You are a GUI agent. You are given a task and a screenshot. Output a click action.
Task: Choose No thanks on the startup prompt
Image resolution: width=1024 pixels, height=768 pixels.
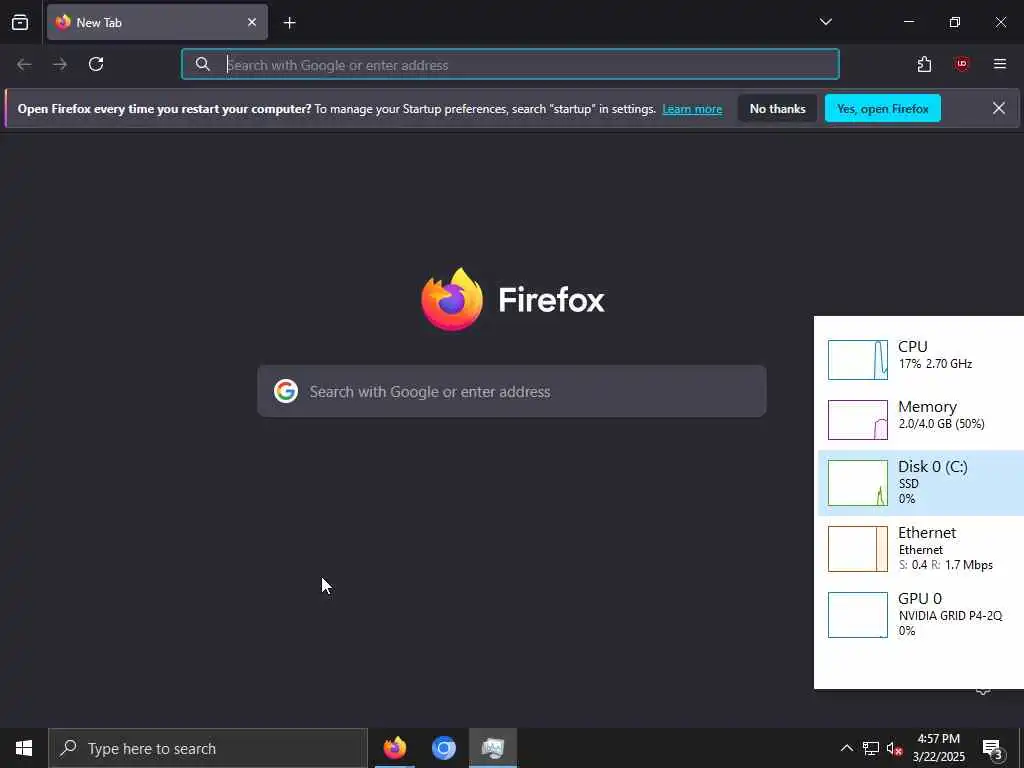[777, 108]
